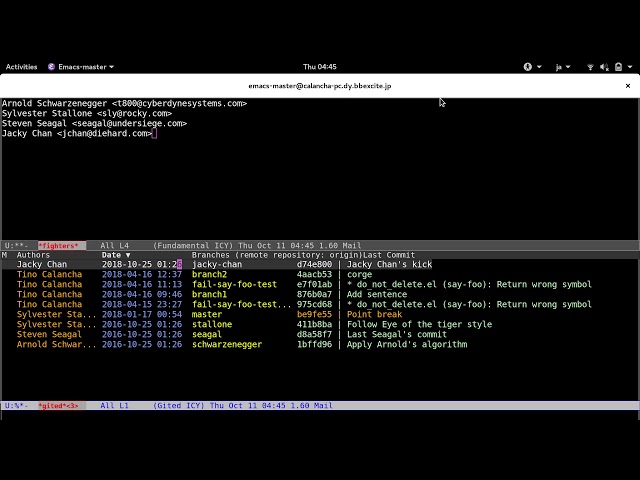640x480 pixels.
Task: Click commit hash d74e800
Action: 314,264
